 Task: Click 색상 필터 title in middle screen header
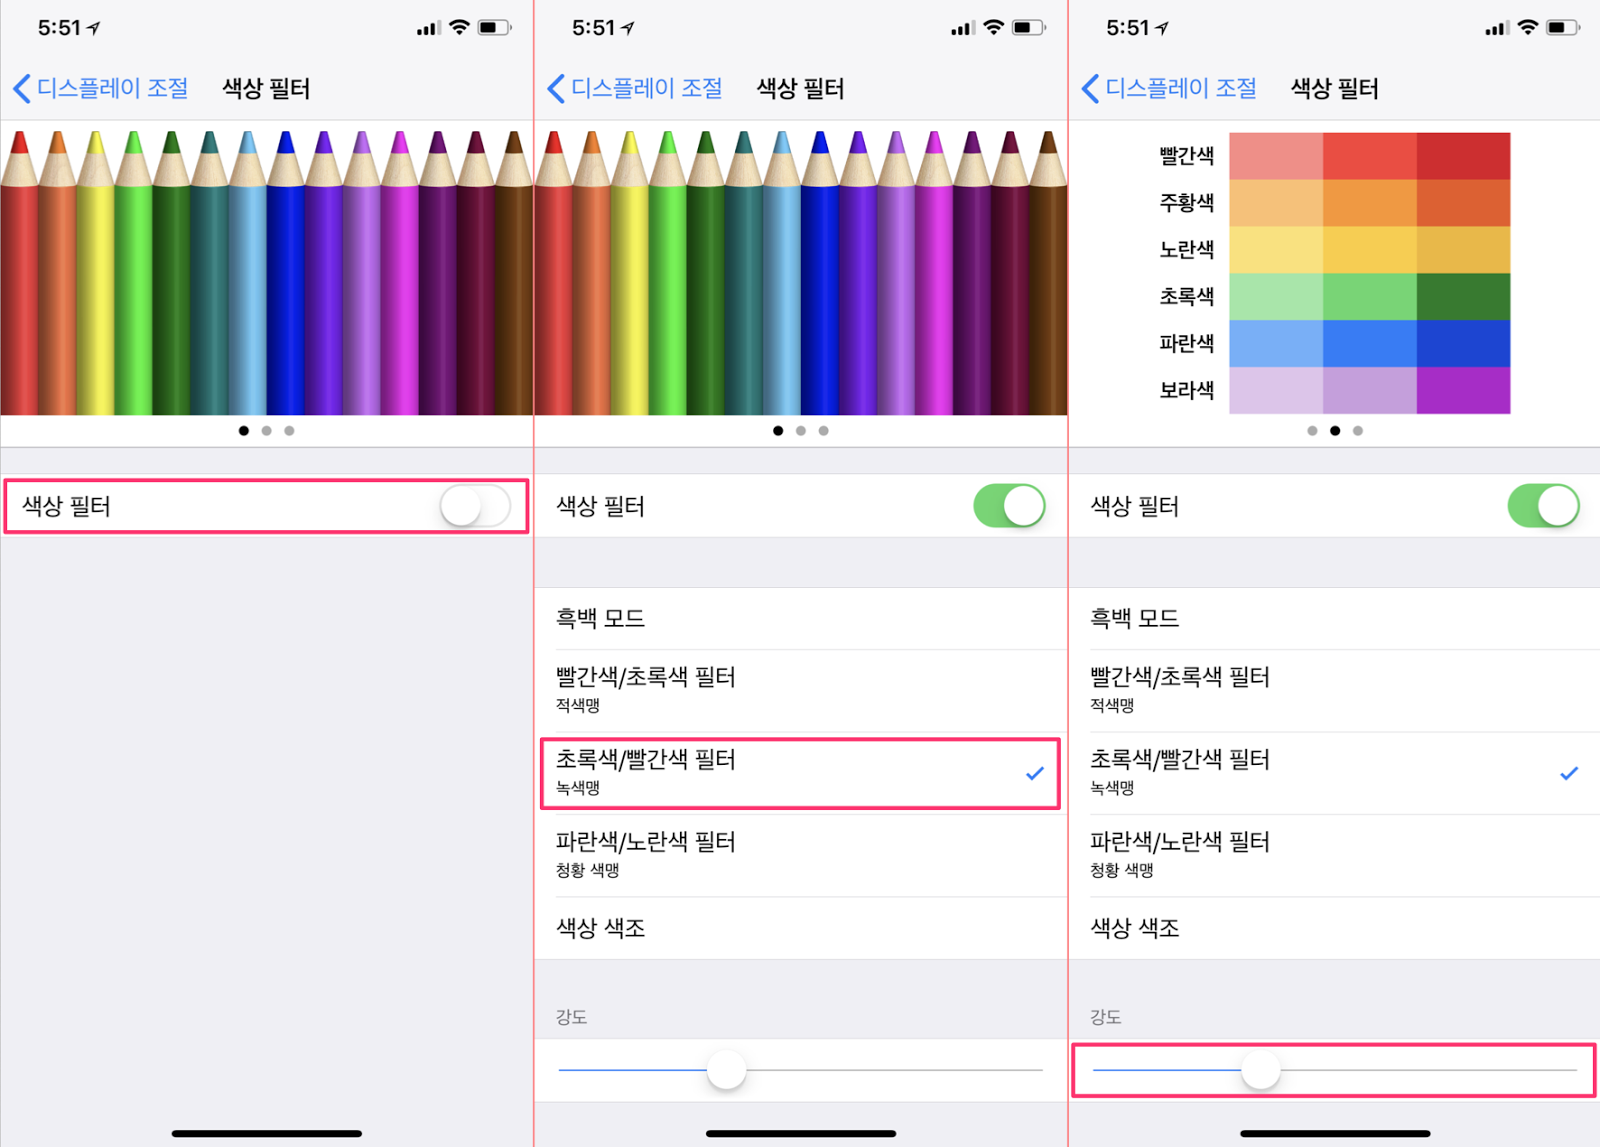[800, 88]
